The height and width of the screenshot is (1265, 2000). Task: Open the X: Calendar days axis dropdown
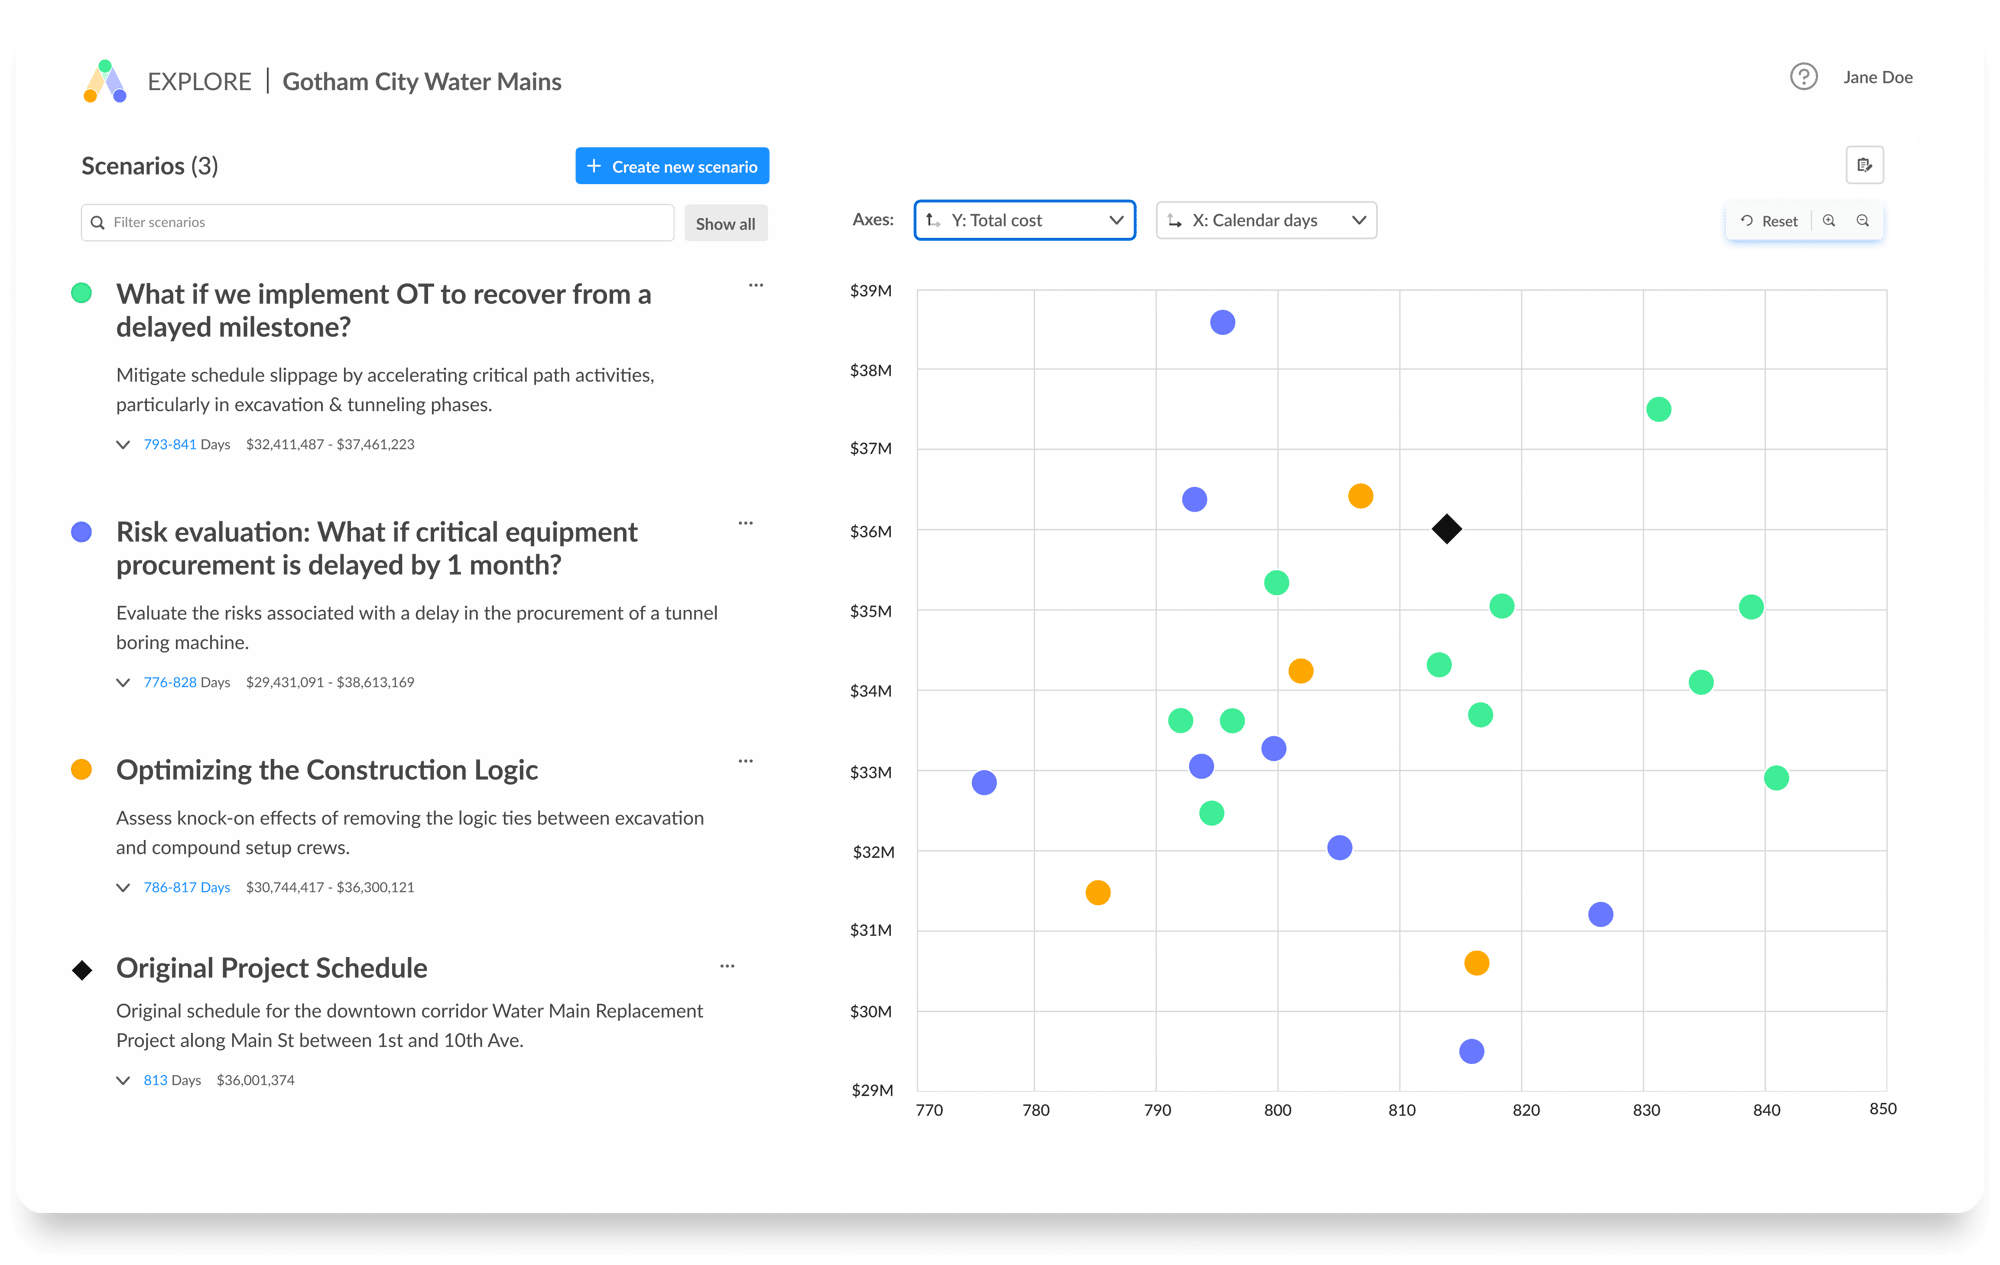pyautogui.click(x=1266, y=221)
